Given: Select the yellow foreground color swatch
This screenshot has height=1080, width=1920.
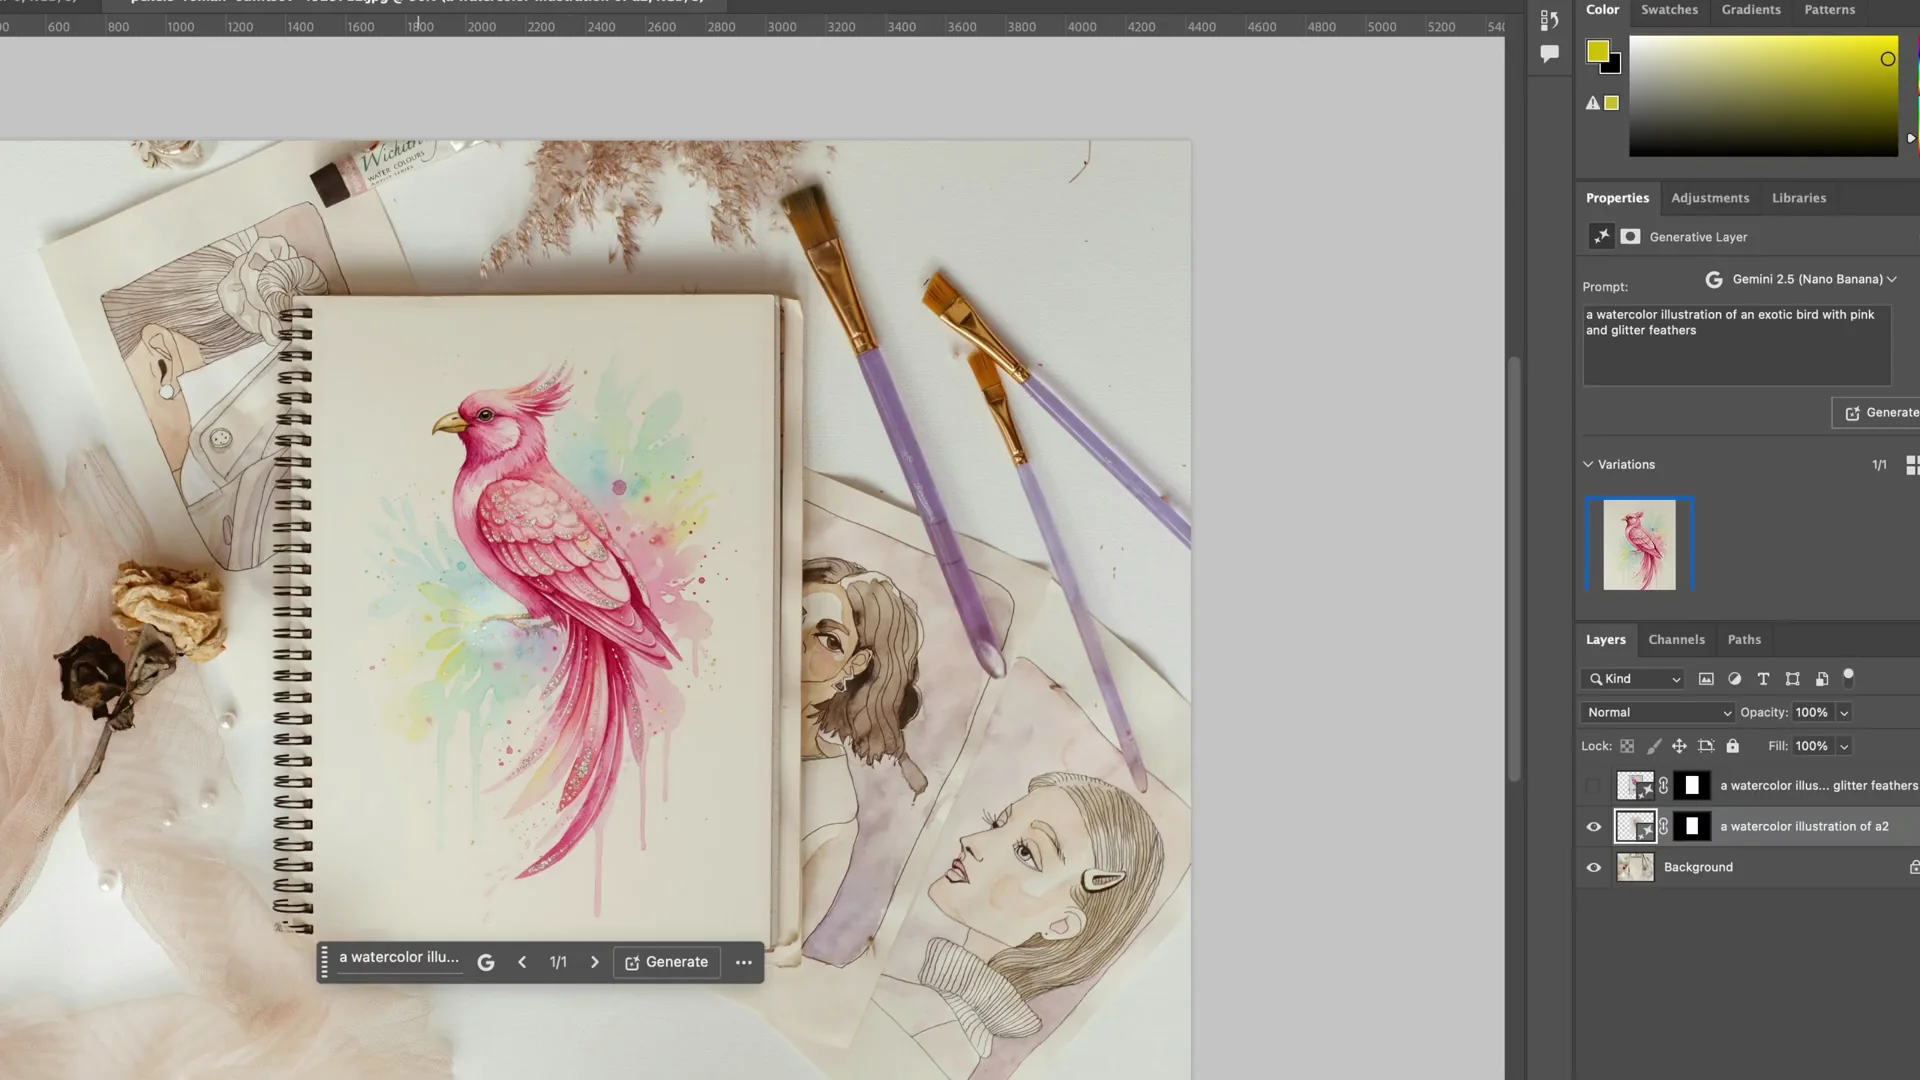Looking at the screenshot, I should tap(1600, 51).
